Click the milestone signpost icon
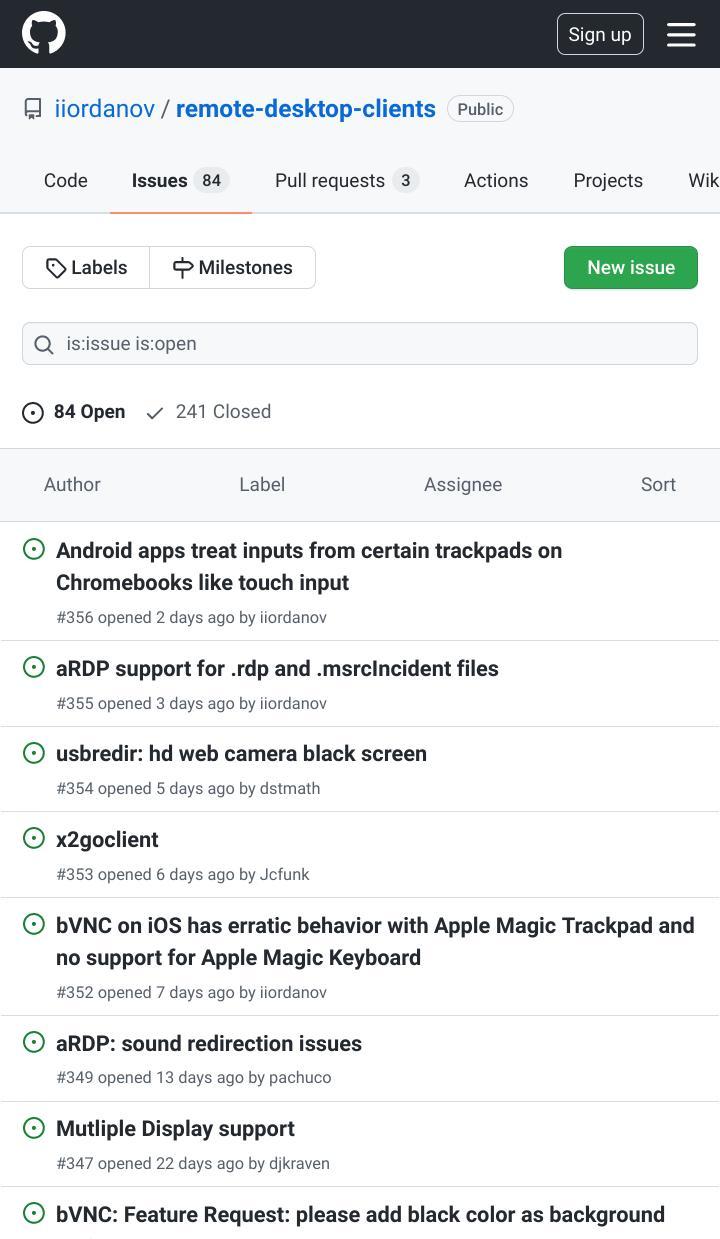Viewport: 720px width, 1239px height. [x=183, y=268]
